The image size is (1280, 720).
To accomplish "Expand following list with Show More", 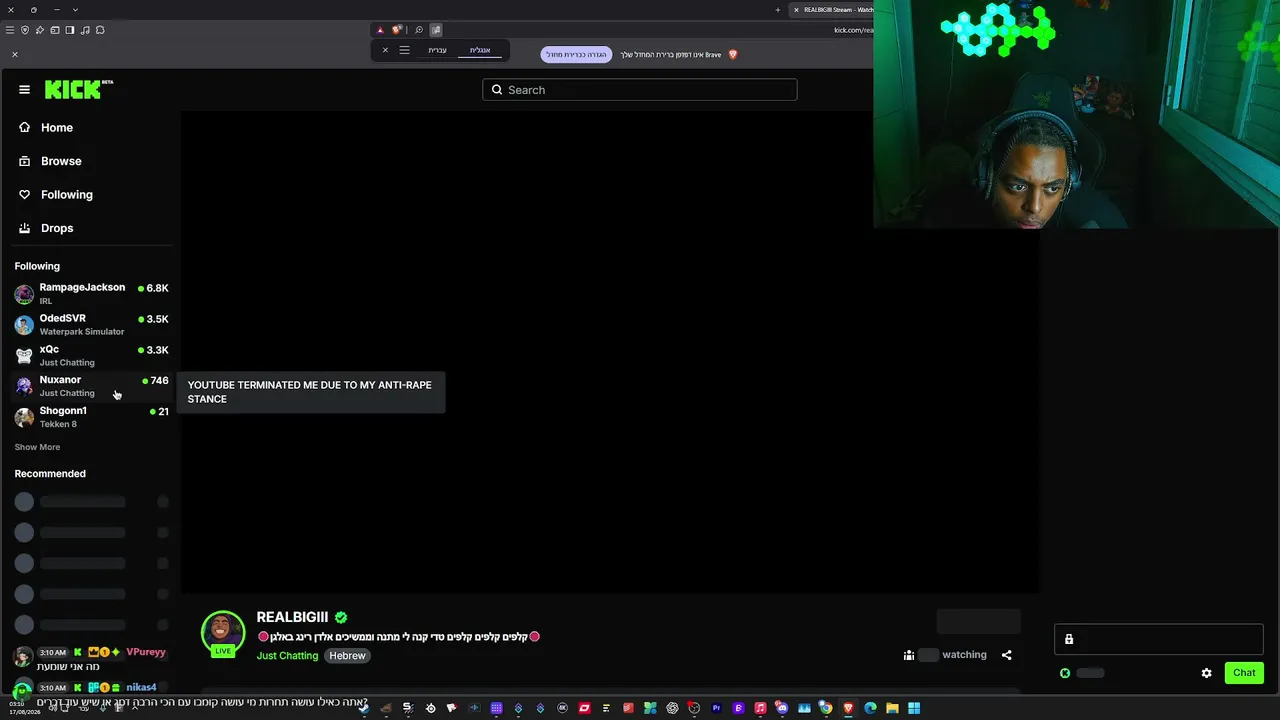I will (x=37, y=447).
